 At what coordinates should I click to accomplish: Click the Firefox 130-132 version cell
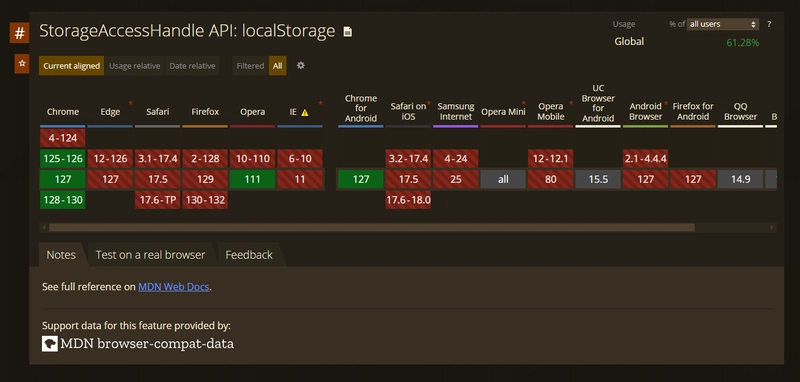click(205, 200)
